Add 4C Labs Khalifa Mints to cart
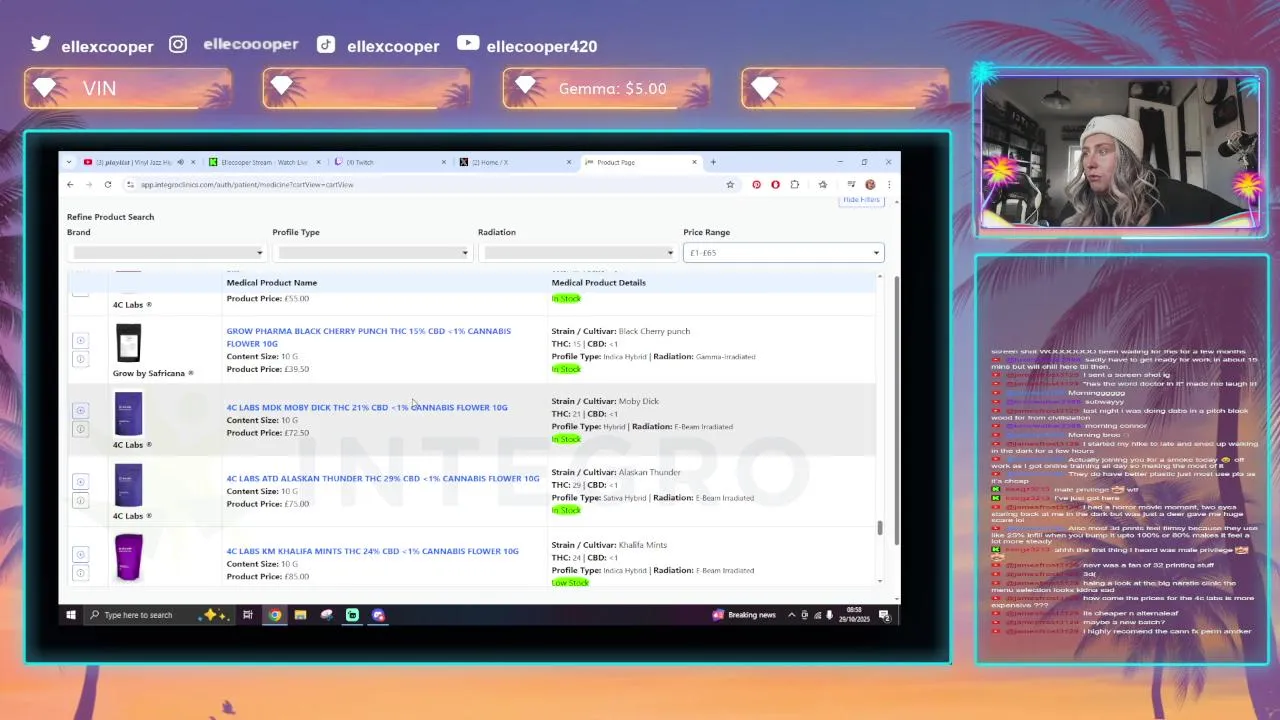 click(81, 555)
